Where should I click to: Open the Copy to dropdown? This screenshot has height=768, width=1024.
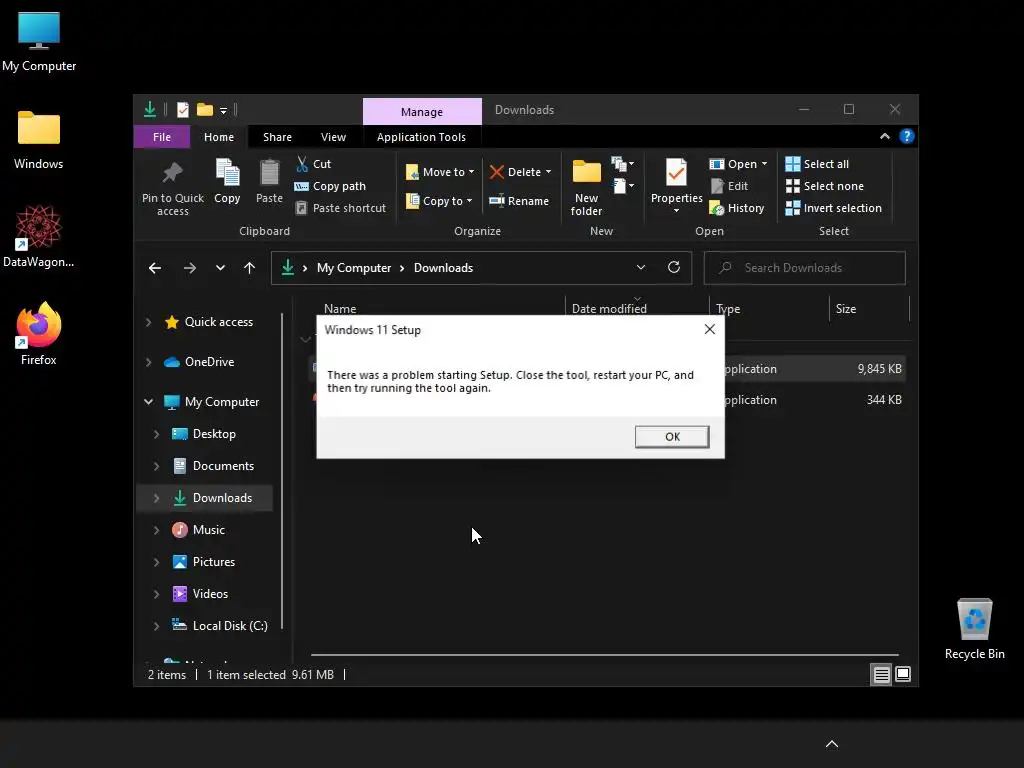(439, 201)
